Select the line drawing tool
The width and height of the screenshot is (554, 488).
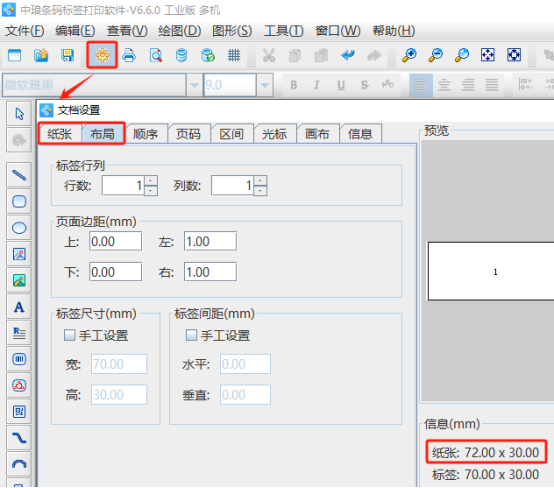tap(19, 175)
